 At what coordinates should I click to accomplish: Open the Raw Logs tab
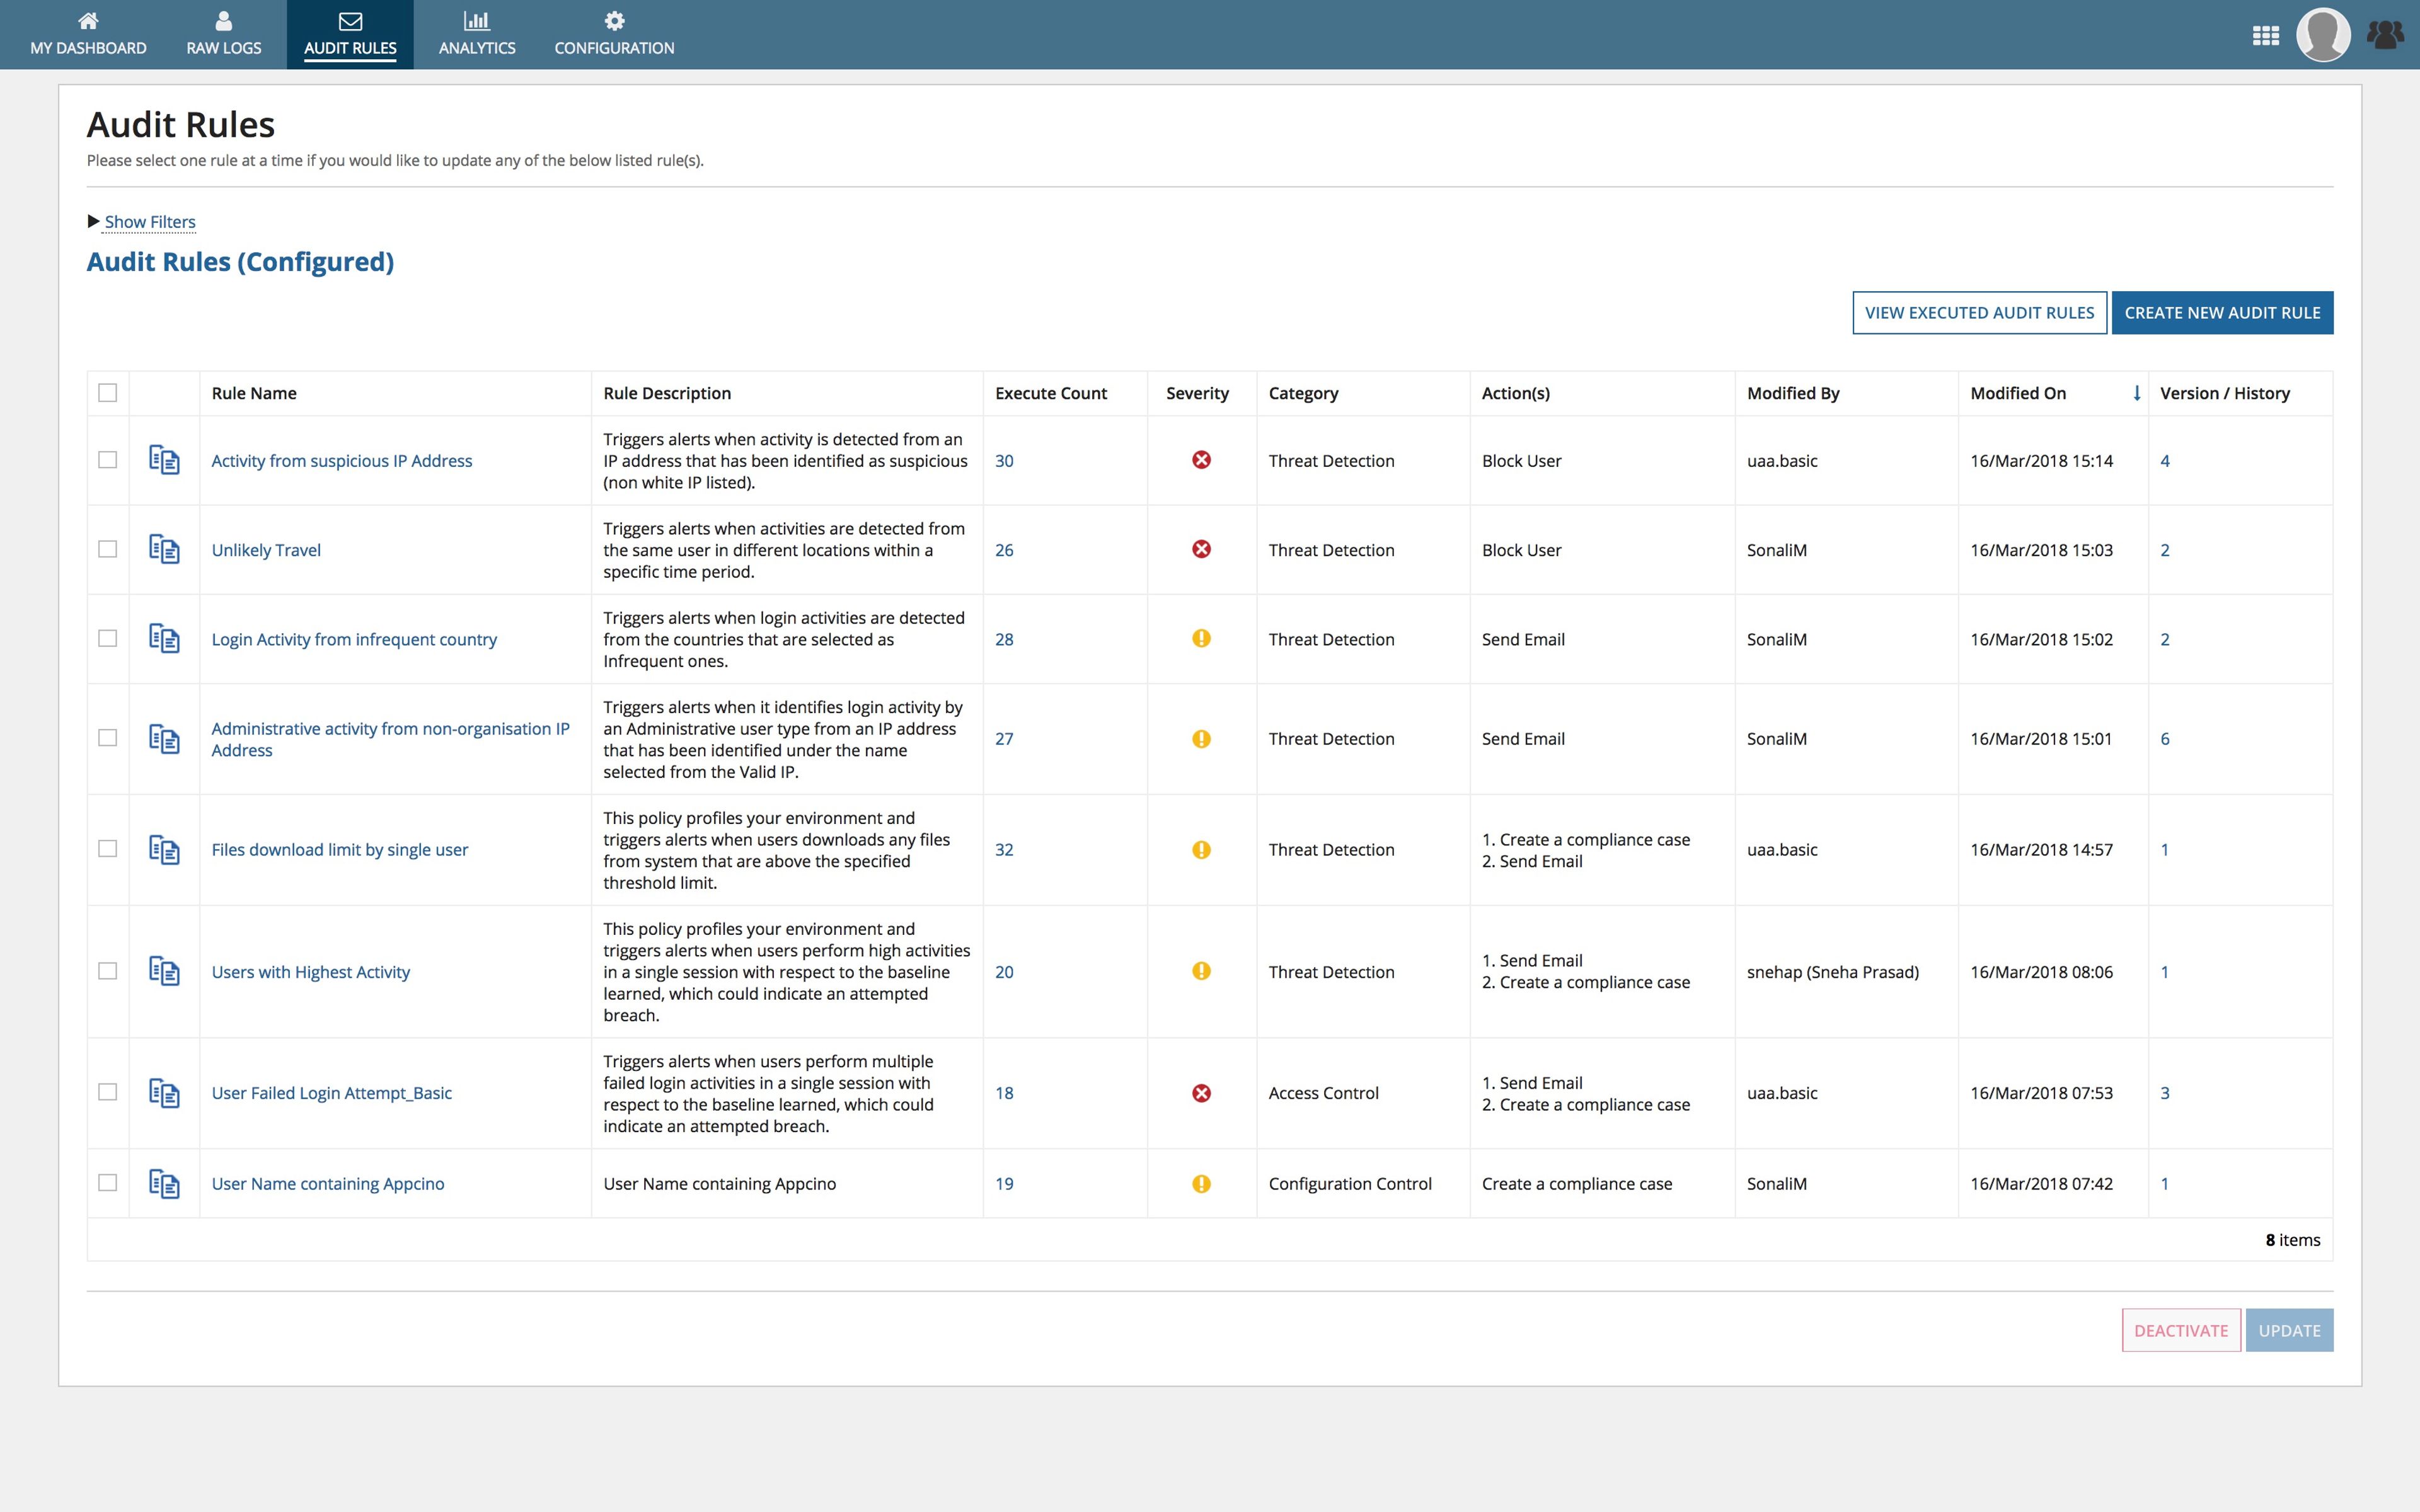point(224,35)
